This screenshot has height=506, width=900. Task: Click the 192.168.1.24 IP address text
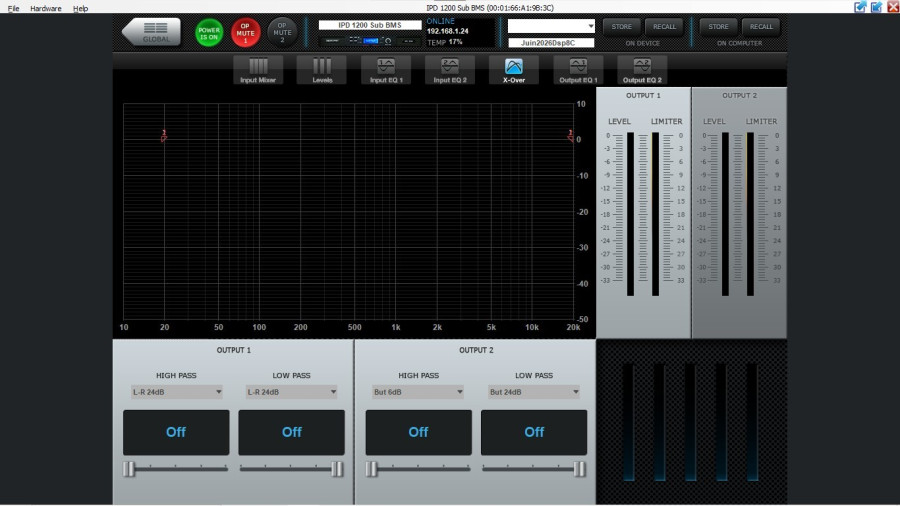pyautogui.click(x=448, y=32)
